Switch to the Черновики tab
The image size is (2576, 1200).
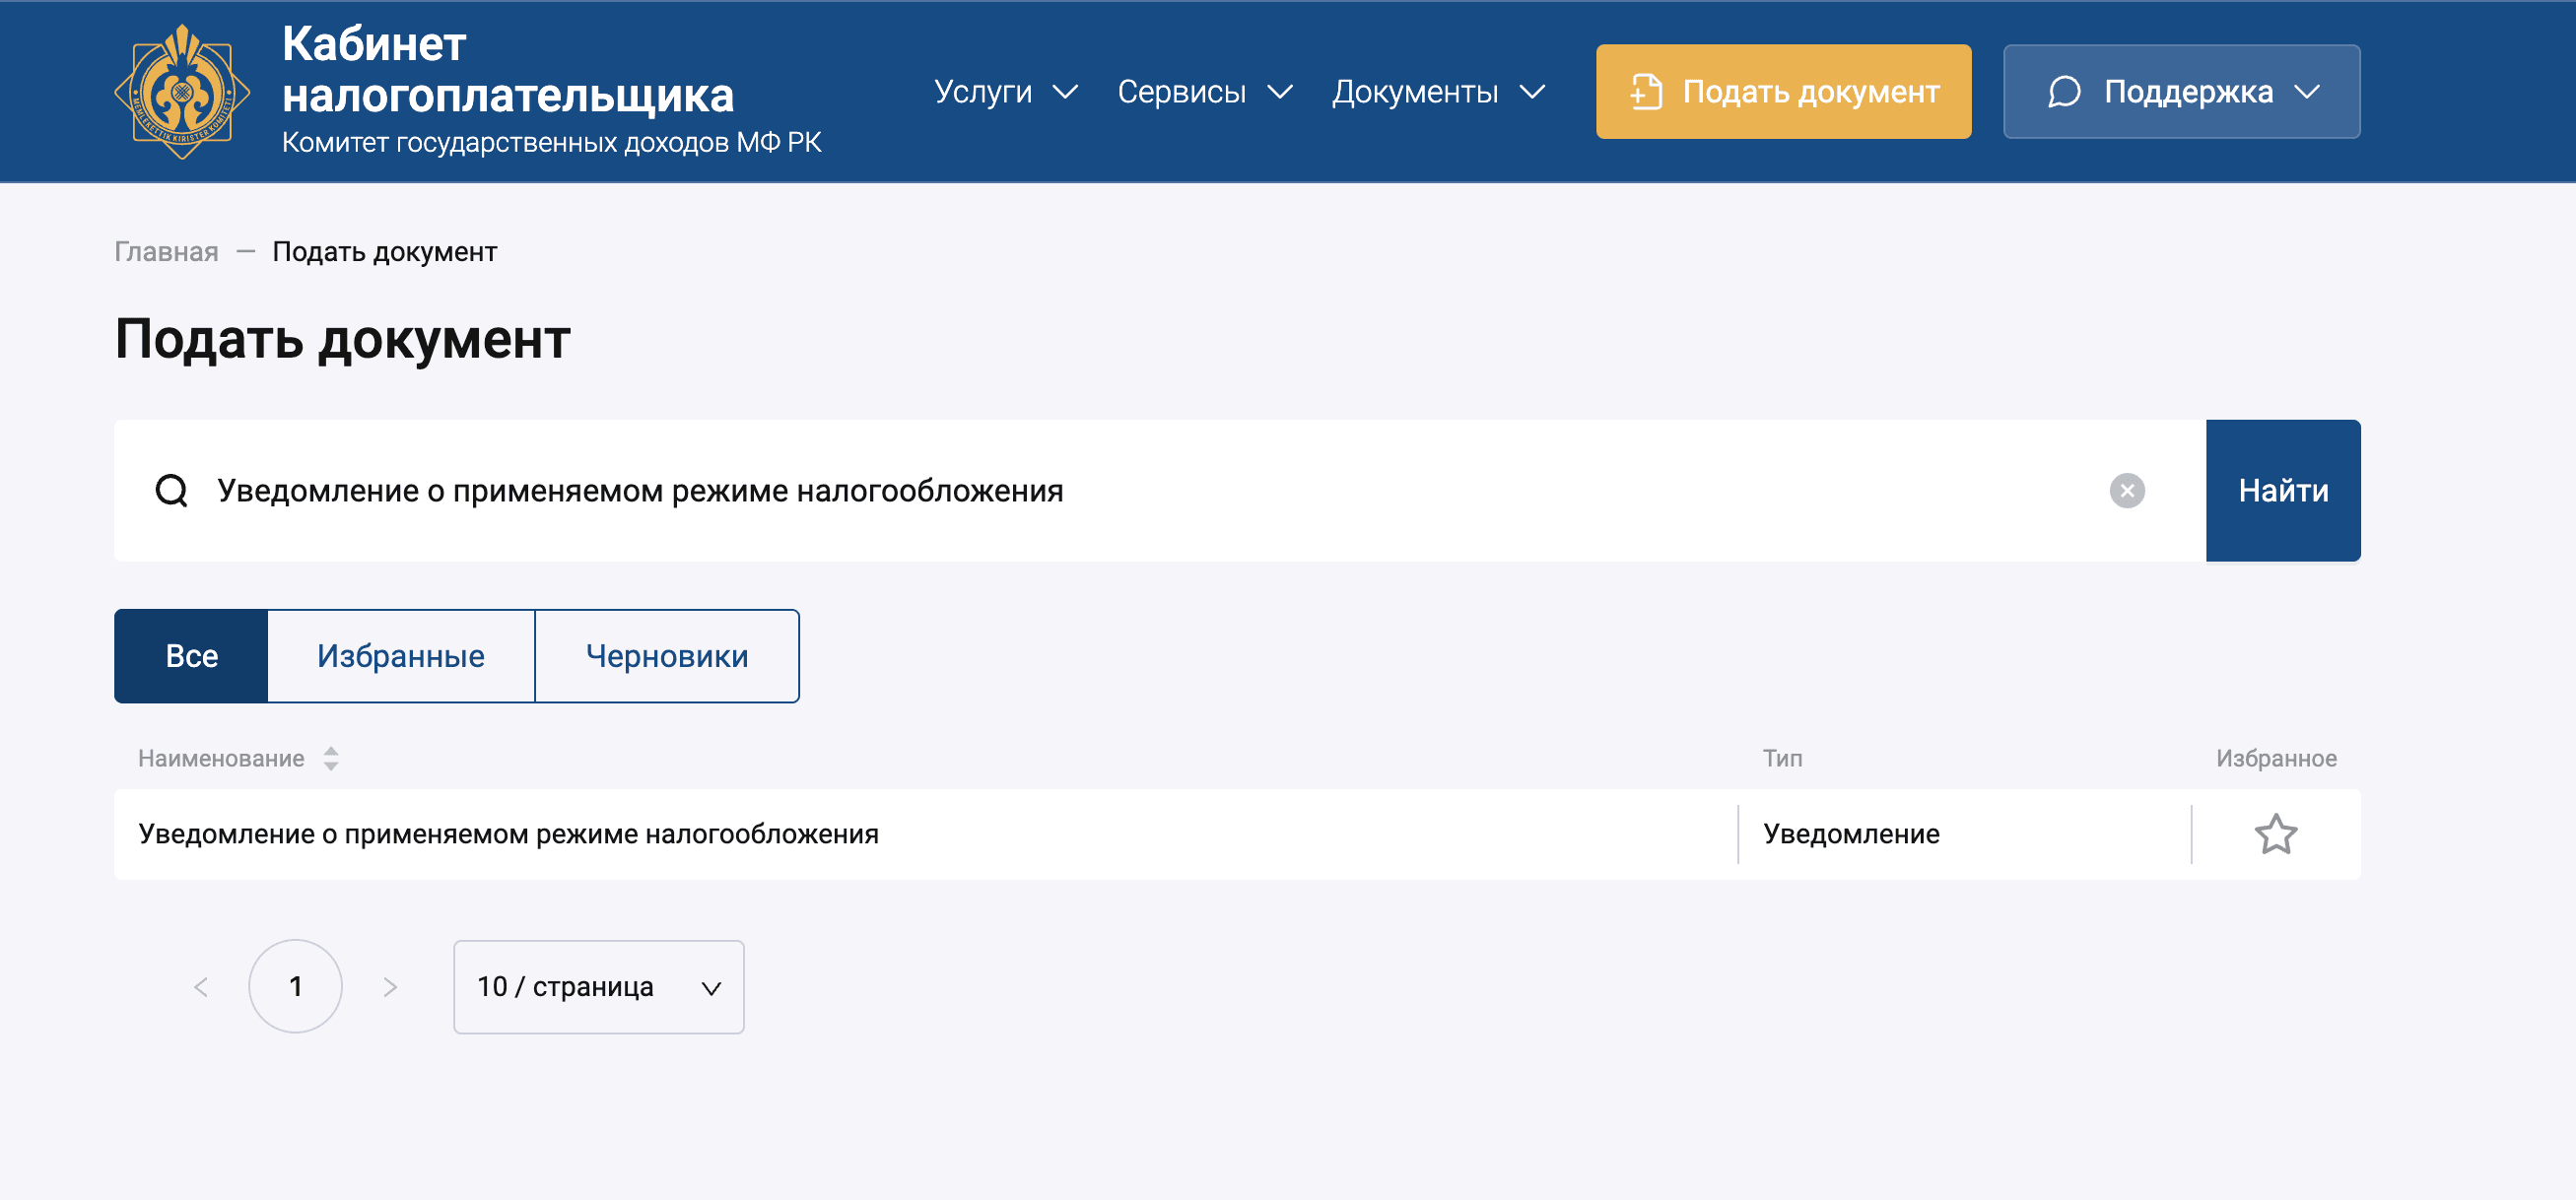coord(667,657)
